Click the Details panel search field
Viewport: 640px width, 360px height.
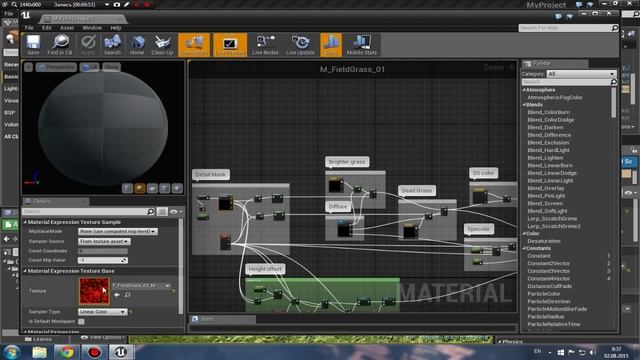(88, 211)
